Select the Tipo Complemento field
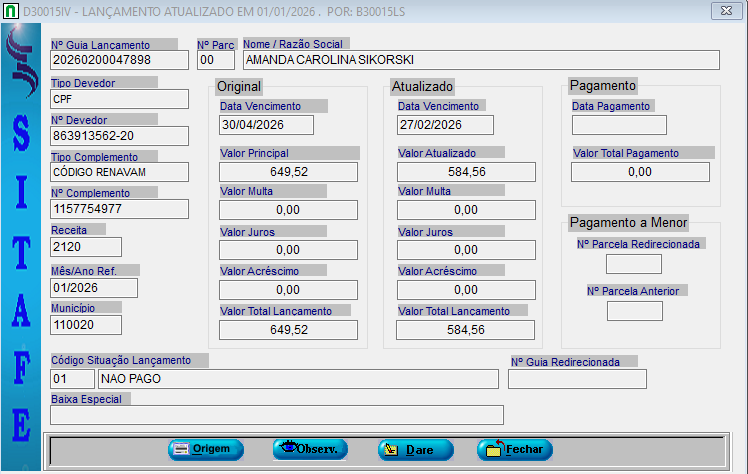 [x=119, y=172]
